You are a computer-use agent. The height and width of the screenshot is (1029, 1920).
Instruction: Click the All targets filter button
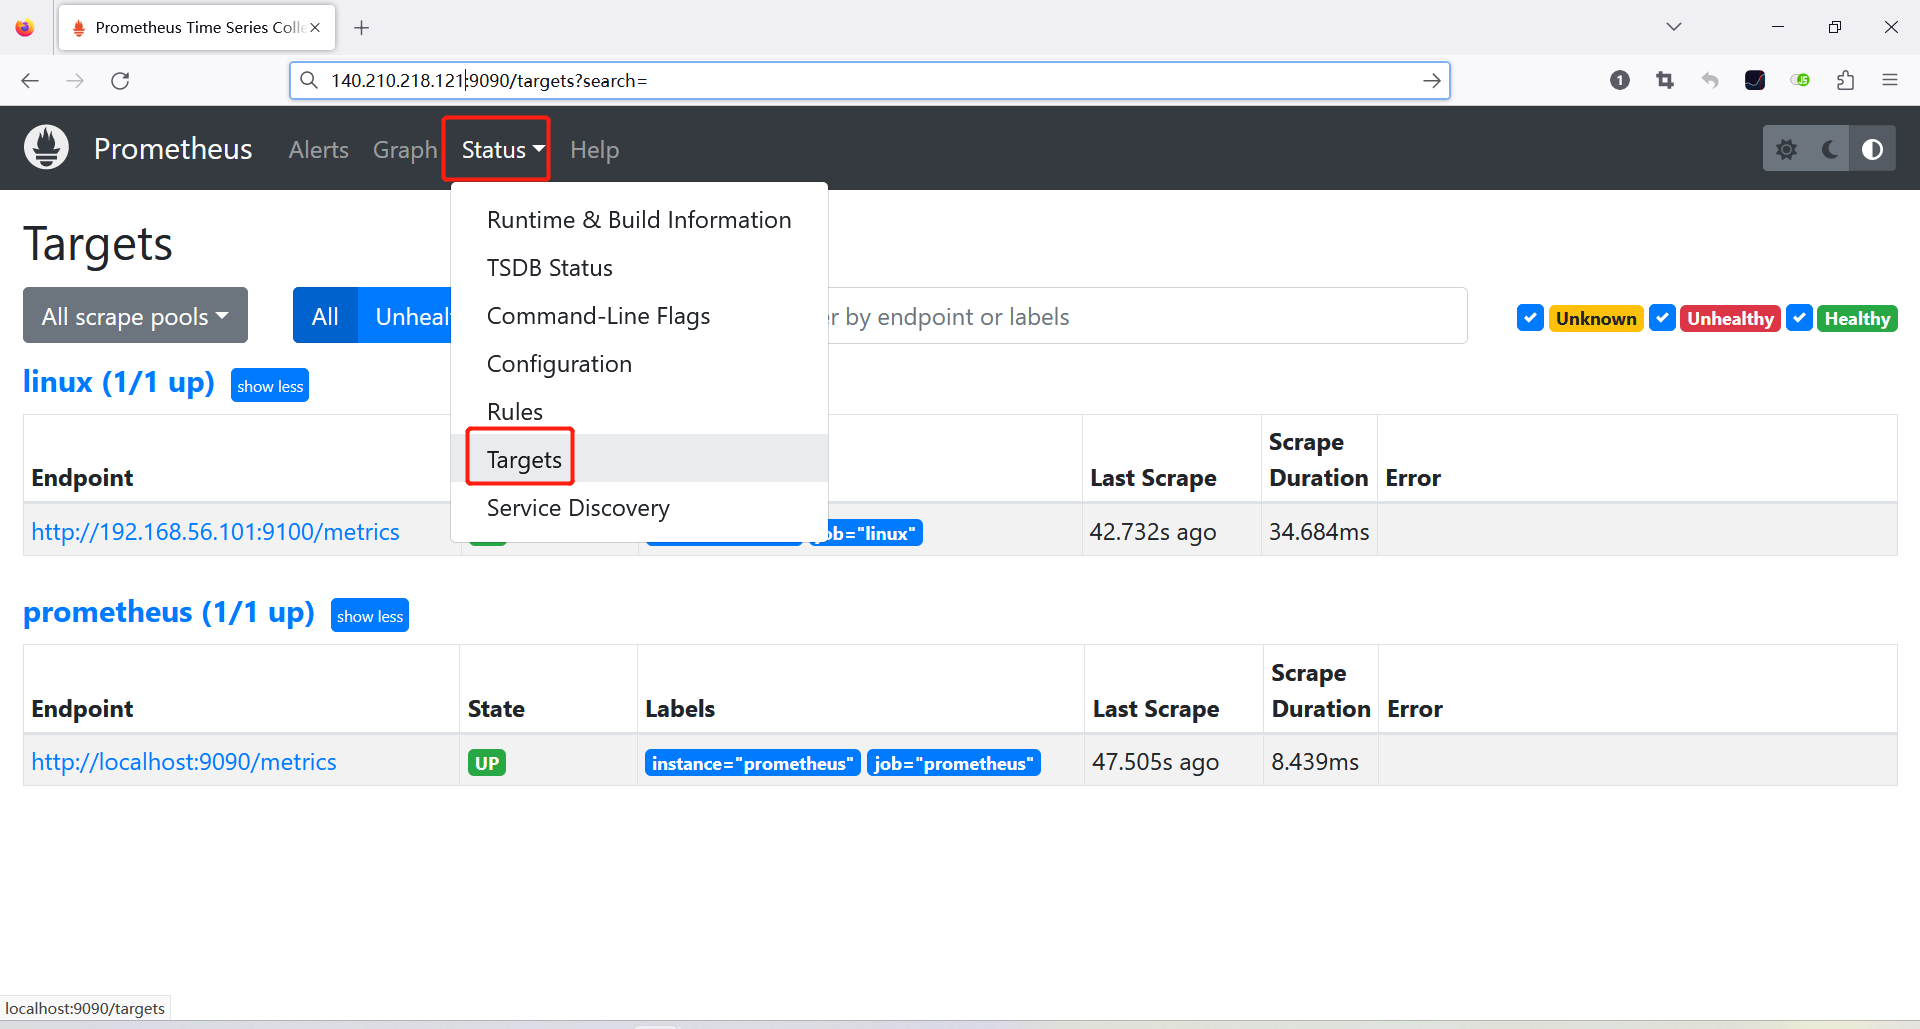tap(325, 316)
